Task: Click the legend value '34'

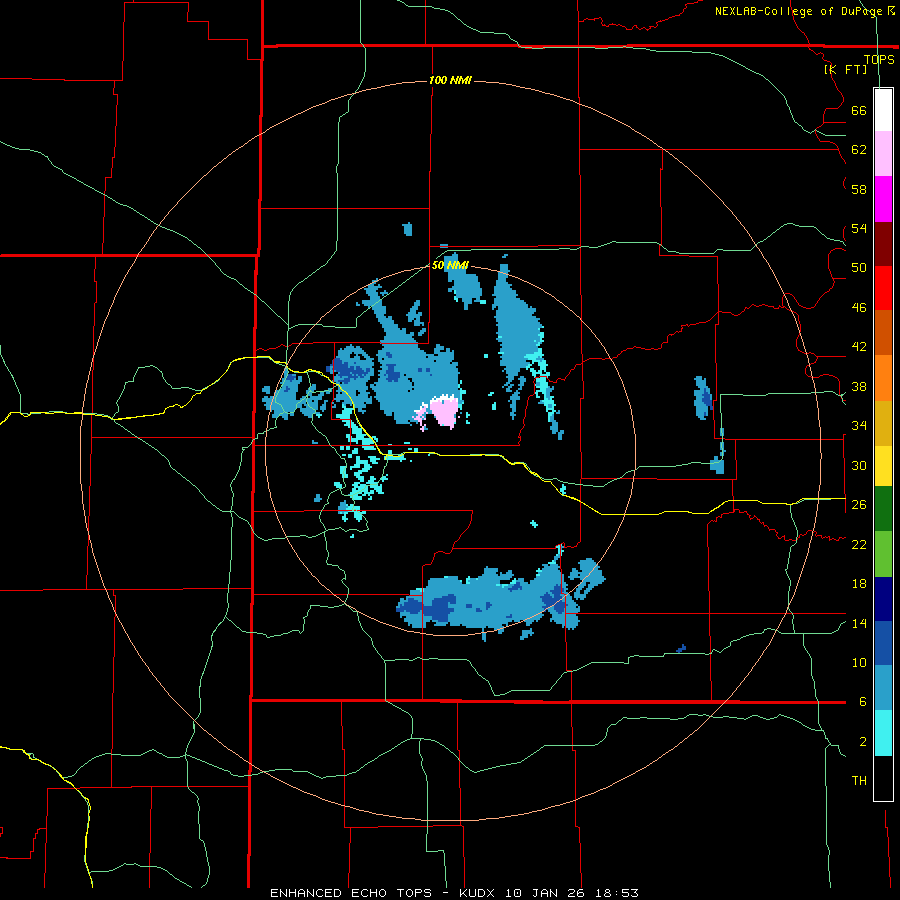Action: click(x=859, y=426)
